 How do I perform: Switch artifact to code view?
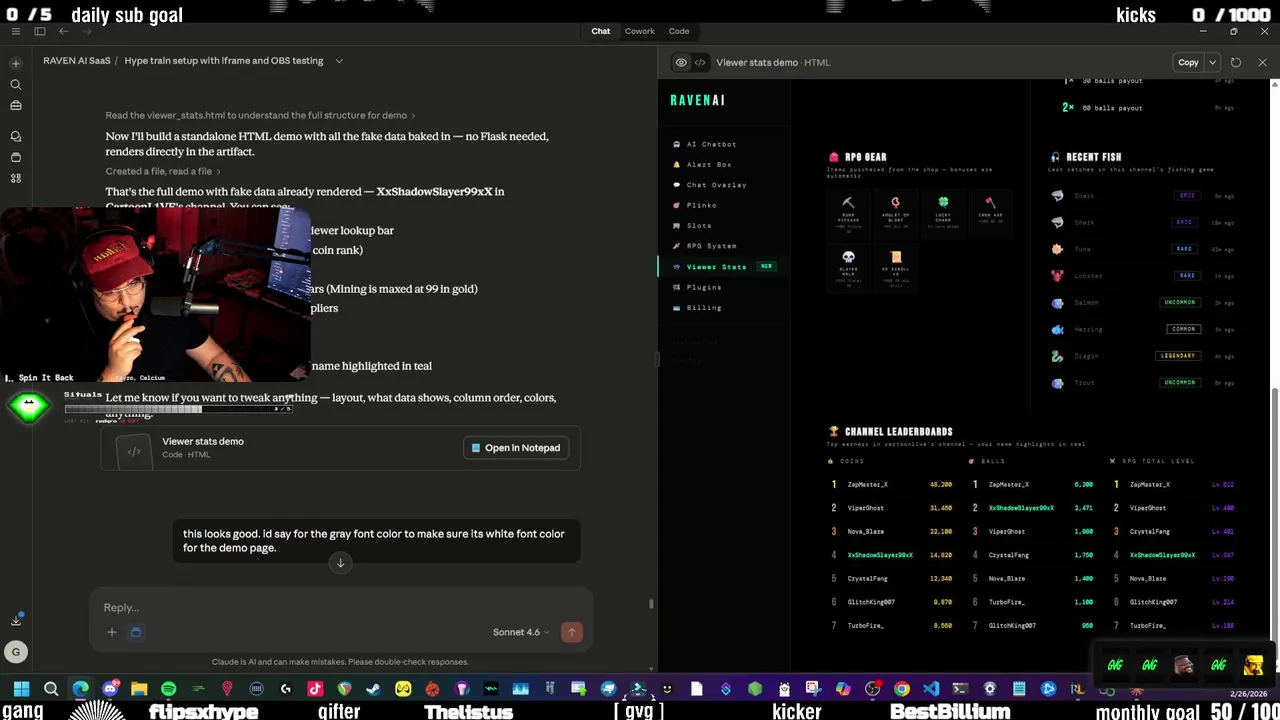click(x=700, y=62)
